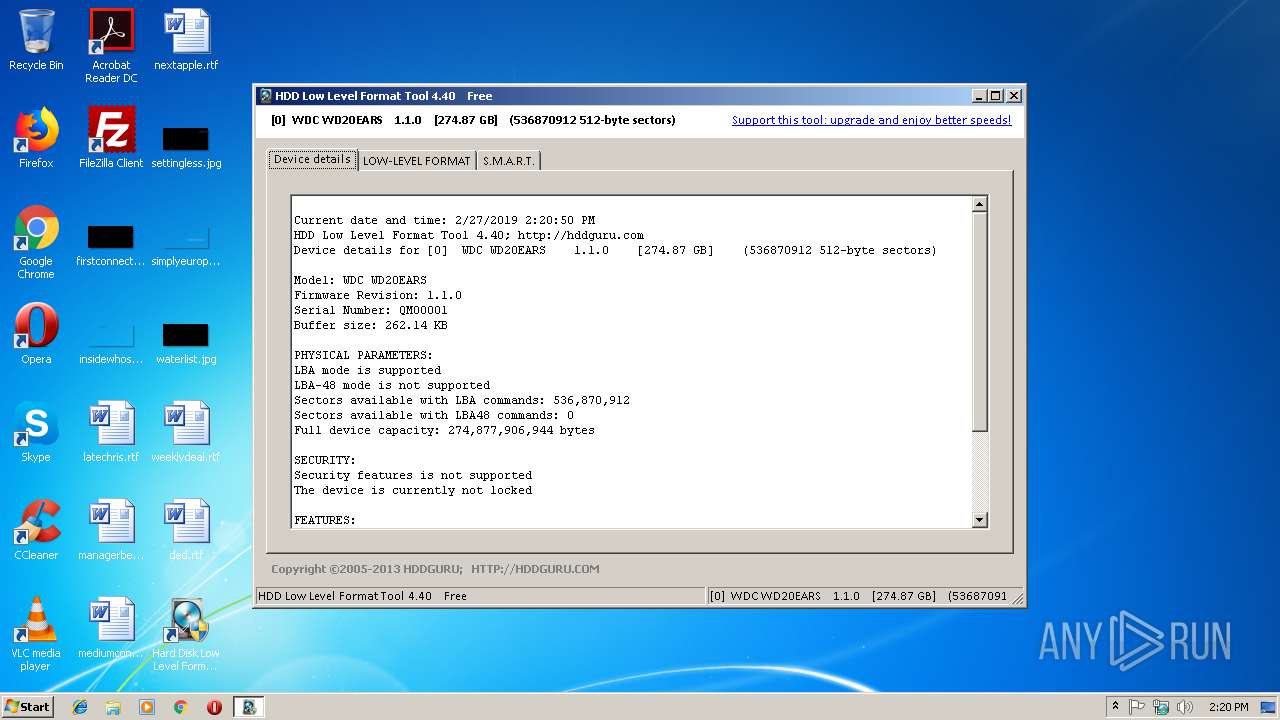This screenshot has height=720, width=1280.
Task: Select the mediumcon document icon
Action: pos(111,628)
